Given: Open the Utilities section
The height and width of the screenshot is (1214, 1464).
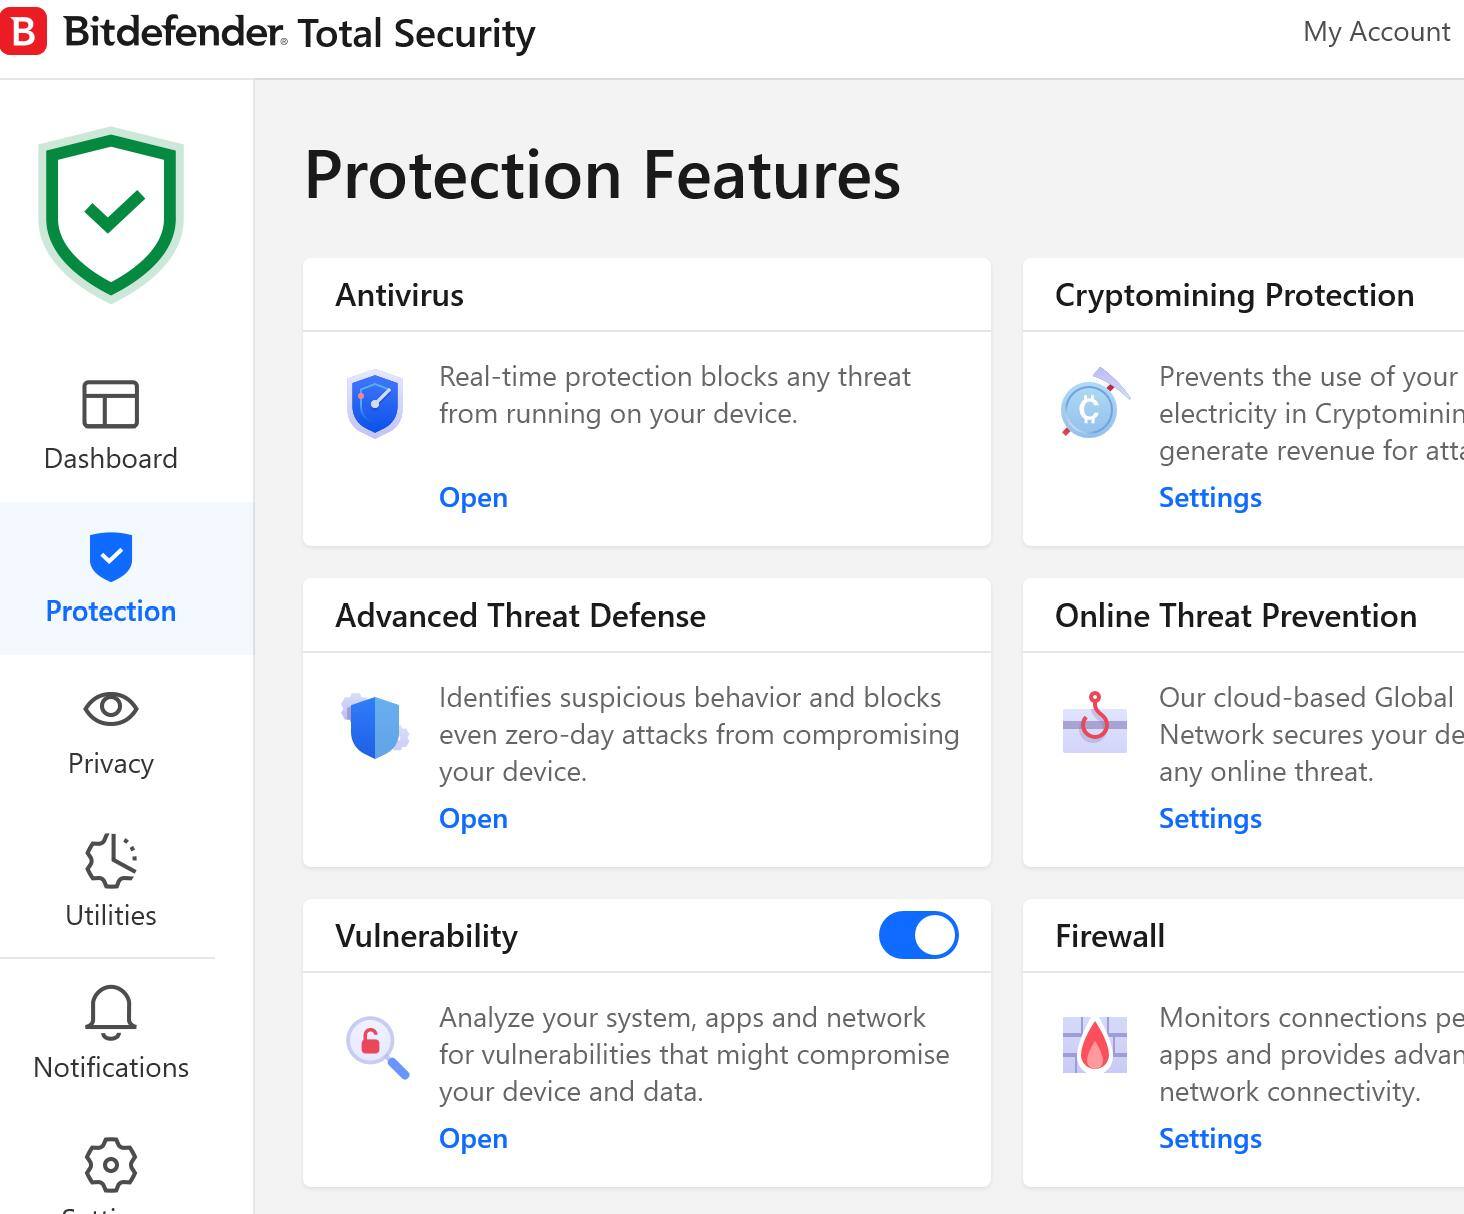Looking at the screenshot, I should pyautogui.click(x=111, y=882).
